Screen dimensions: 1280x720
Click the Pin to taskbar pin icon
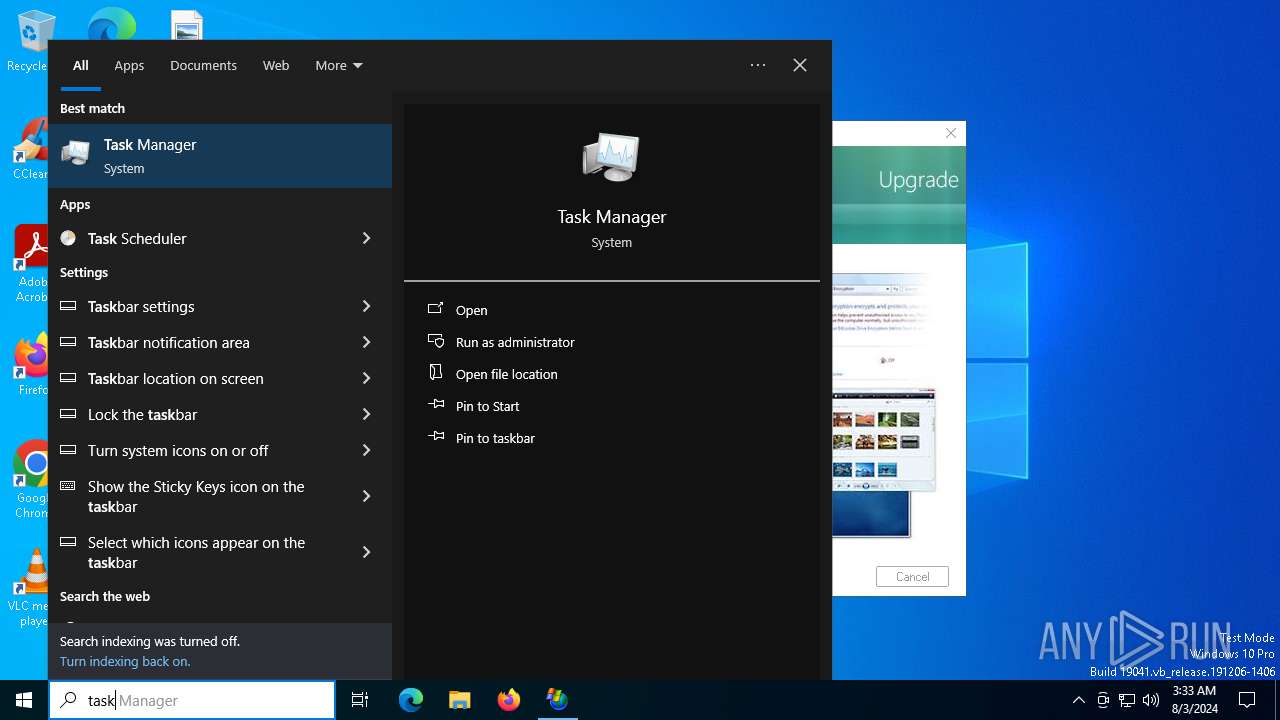(x=436, y=437)
